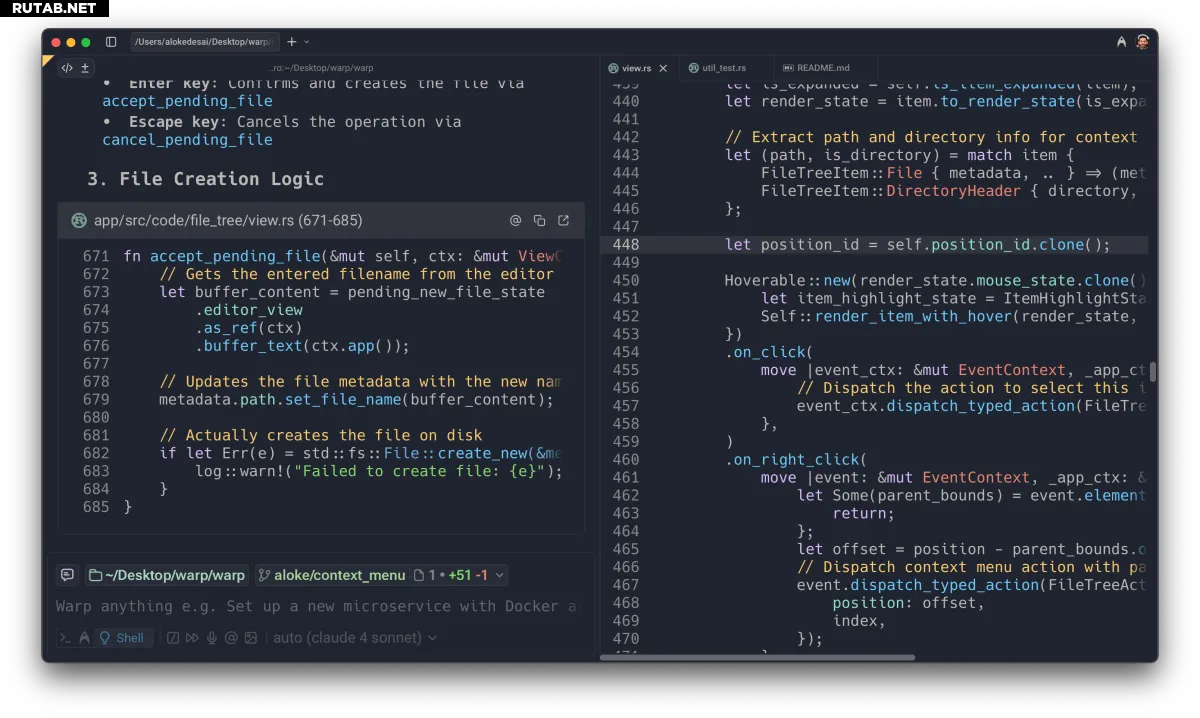Image resolution: width=1200 pixels, height=718 pixels.
Task: Attach code block as context with @ icon
Action: click(x=516, y=220)
